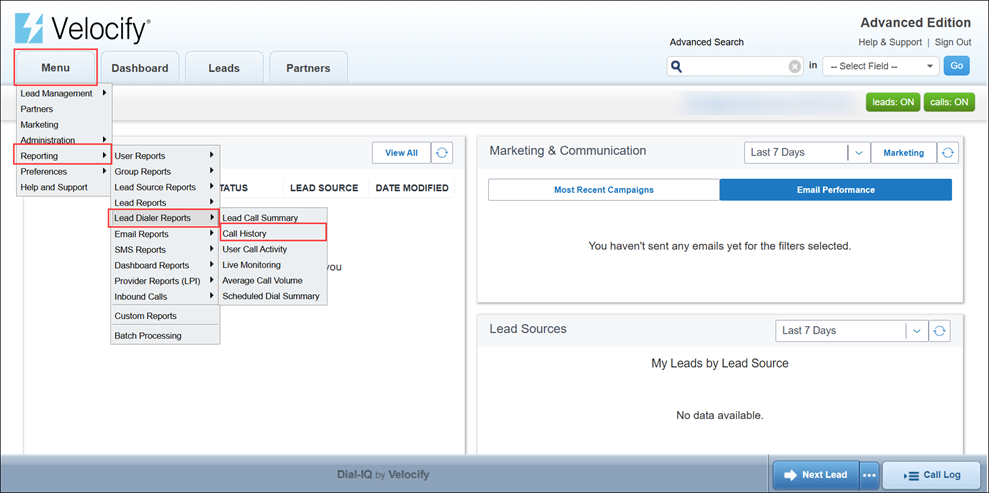Image resolution: width=990 pixels, height=493 pixels.
Task: Click the Velocify lightning bolt logo
Action: 28,28
